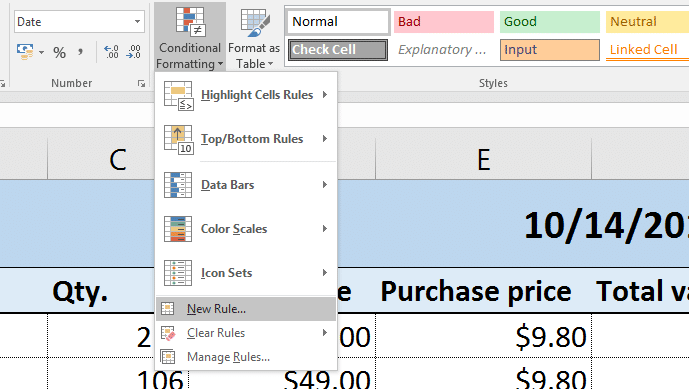Image resolution: width=689 pixels, height=389 pixels.
Task: Open Number group dialog launcher
Action: point(141,84)
